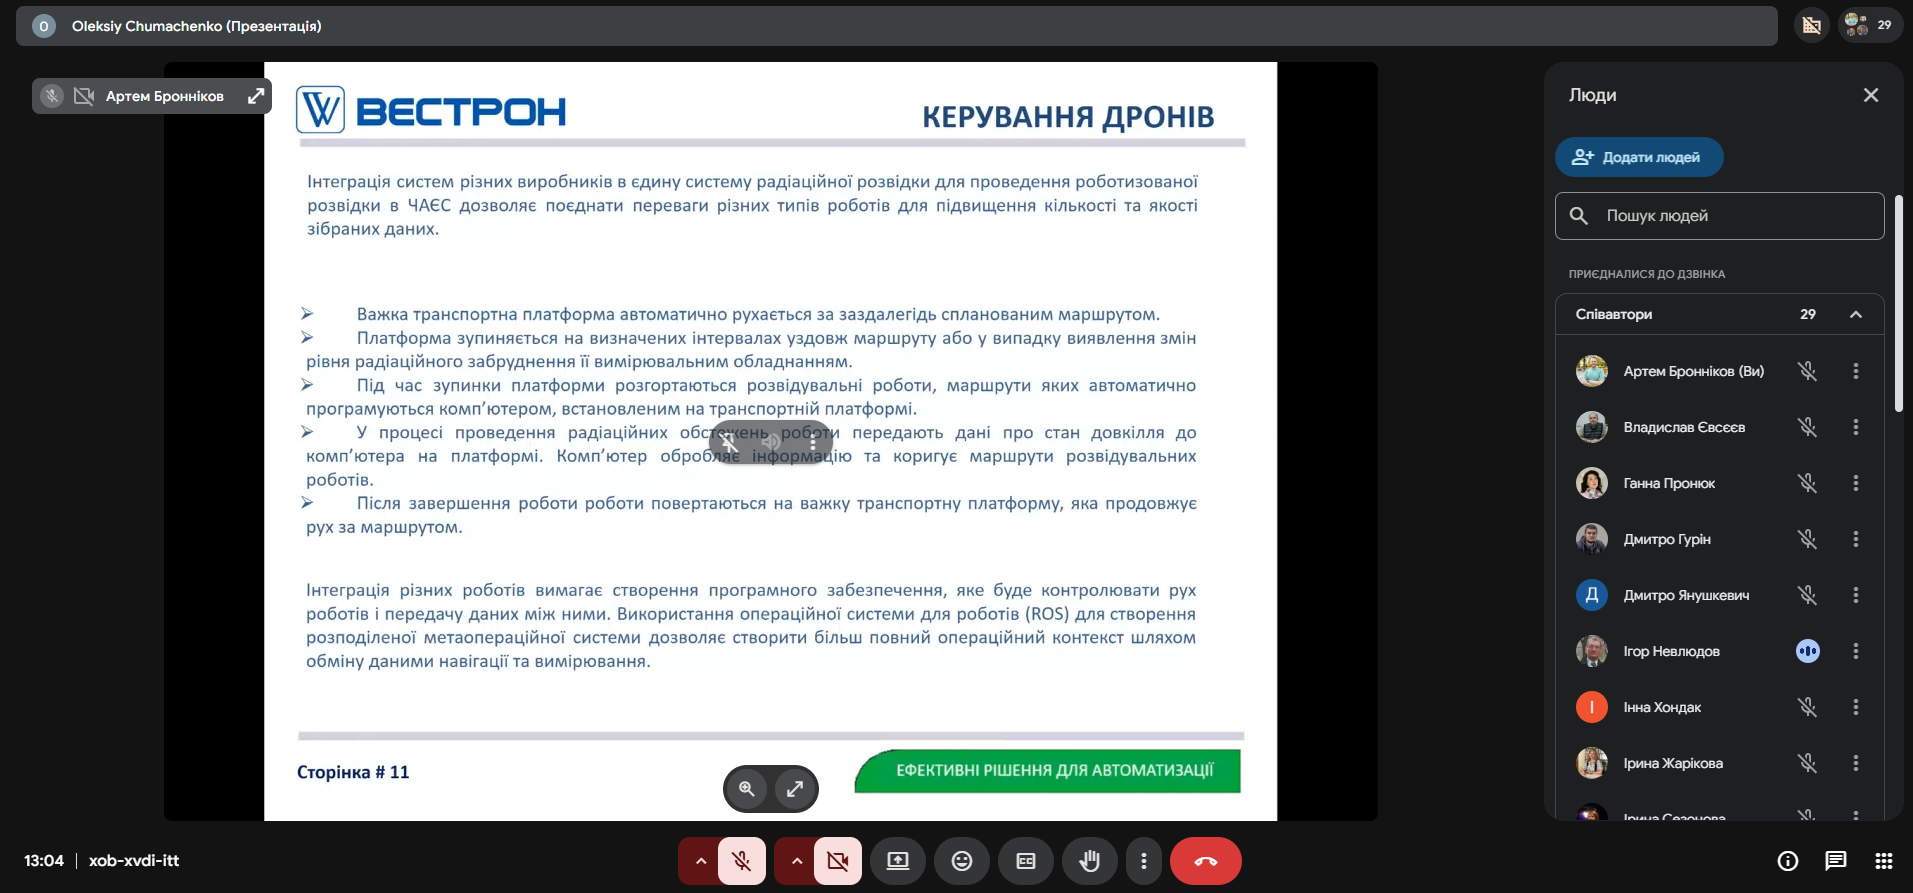This screenshot has width=1913, height=893.
Task: Toggle closed captions
Action: point(1025,861)
